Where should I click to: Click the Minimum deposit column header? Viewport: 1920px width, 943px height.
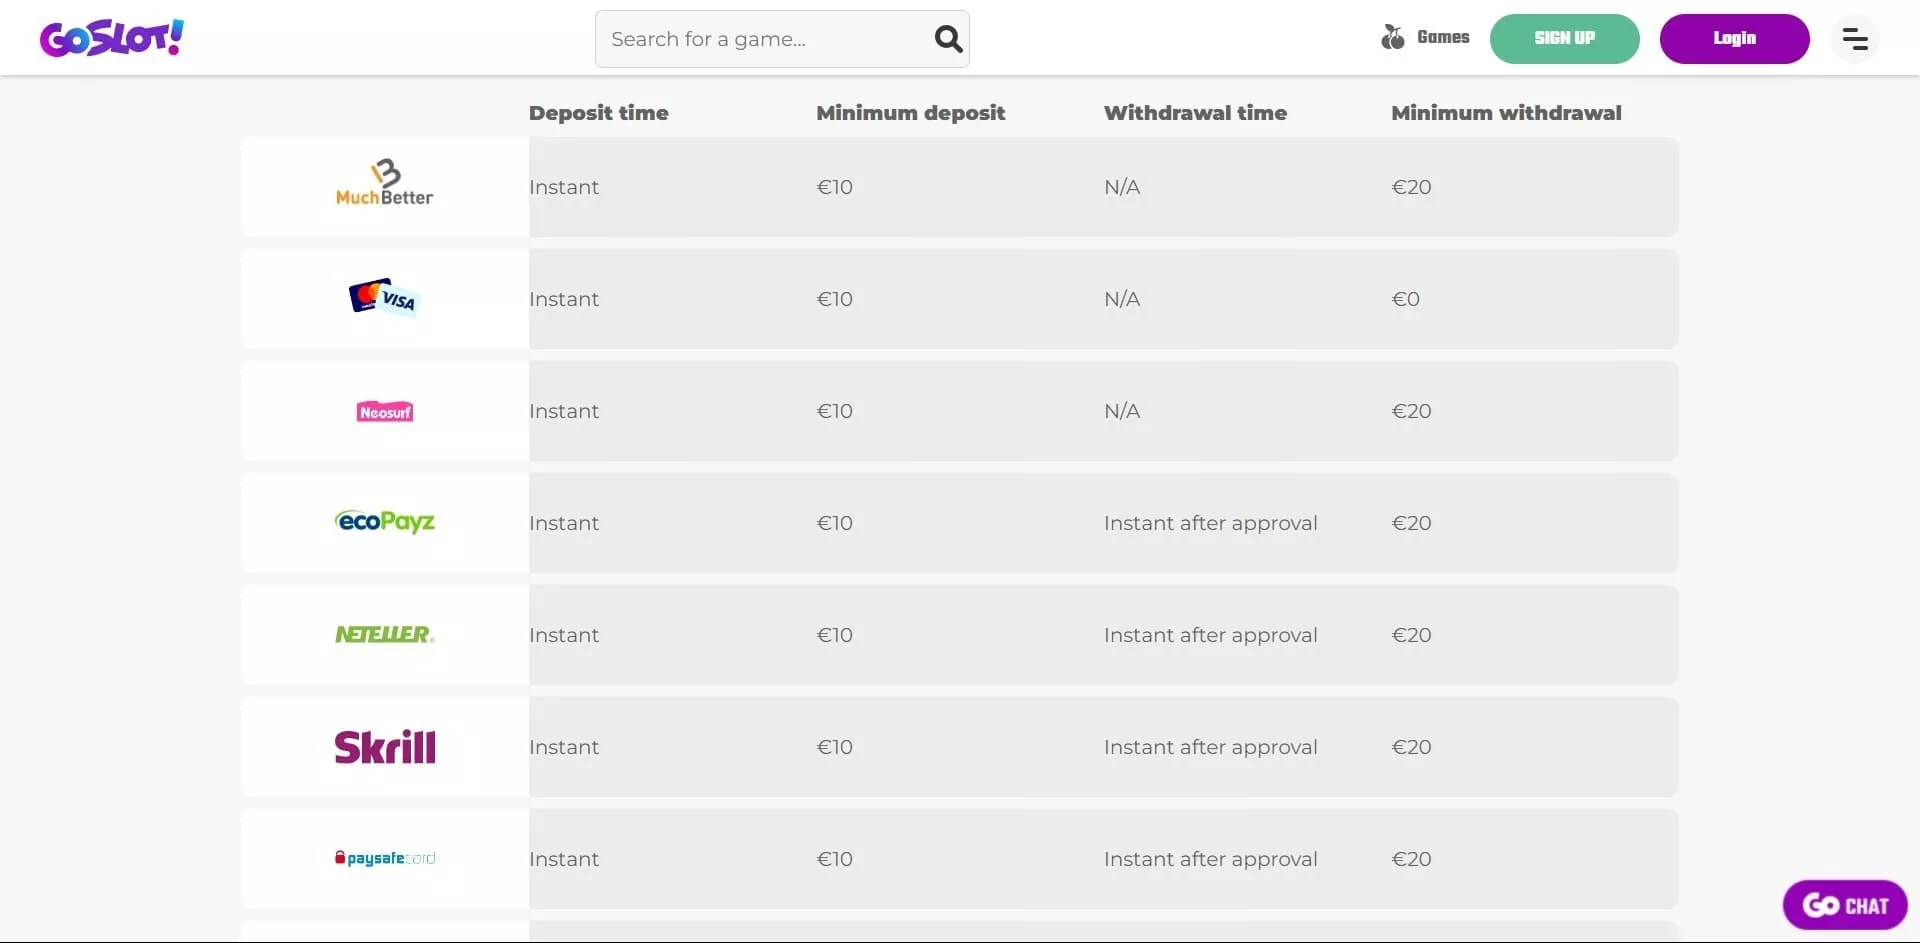pos(910,113)
